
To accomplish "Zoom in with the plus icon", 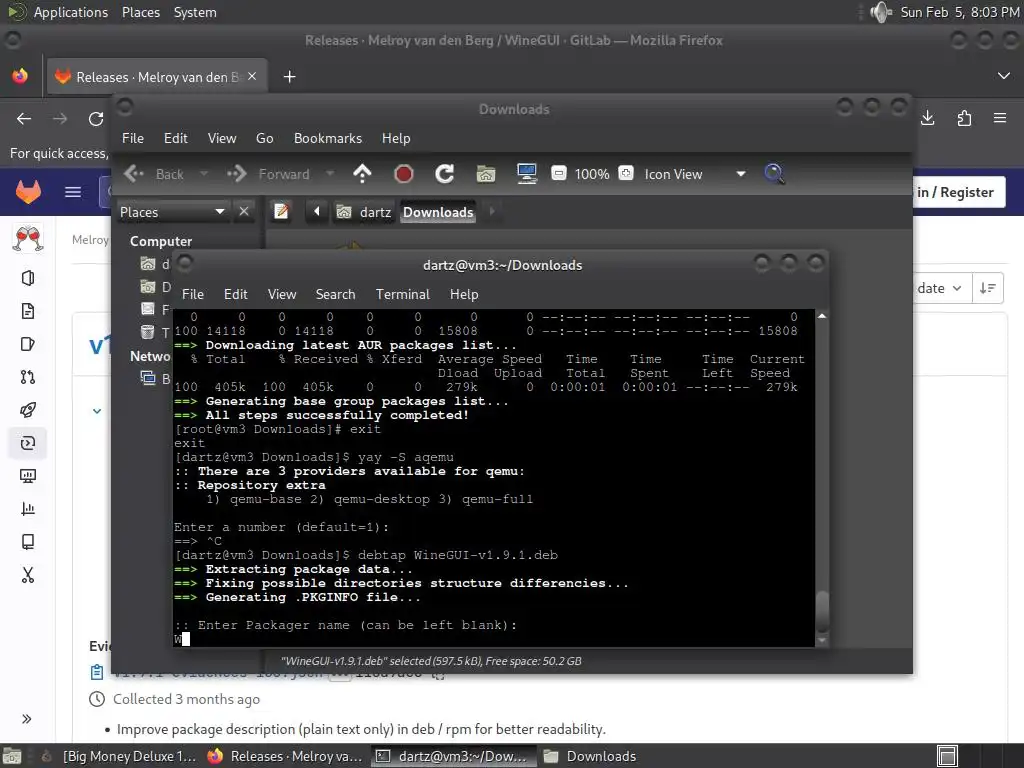I will 626,174.
